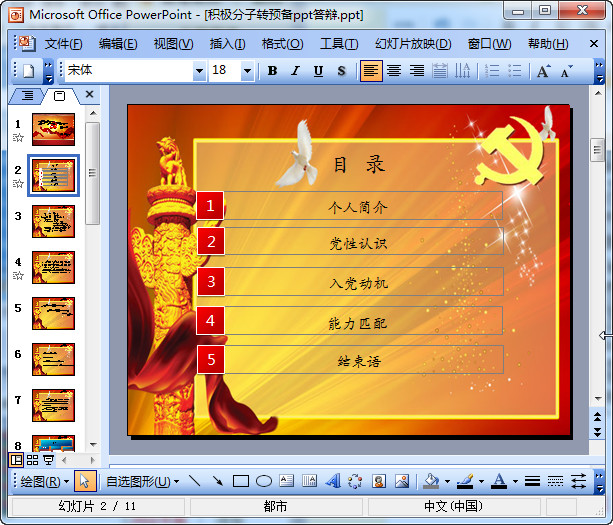Open the 工具(T) menu
613x525 pixels.
click(339, 44)
